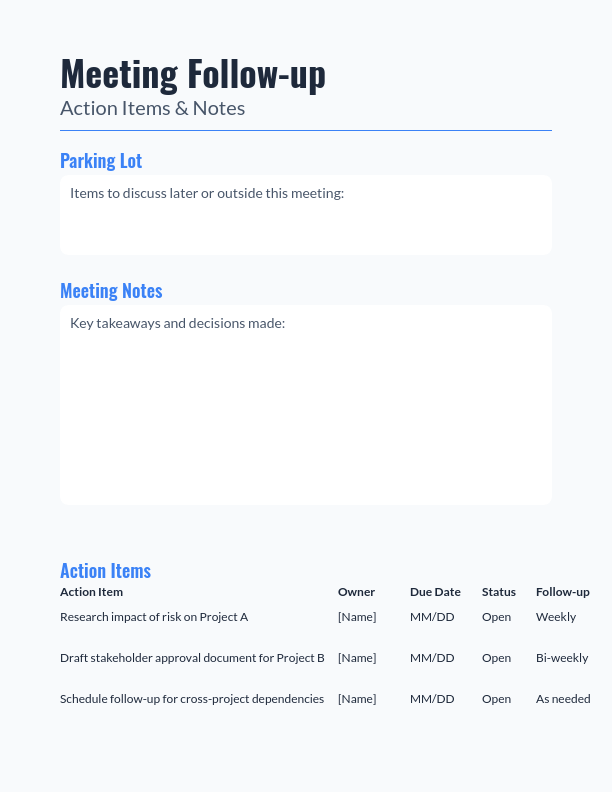612x792 pixels.
Task: Select the Action Items & Notes subtitle
Action: [152, 108]
